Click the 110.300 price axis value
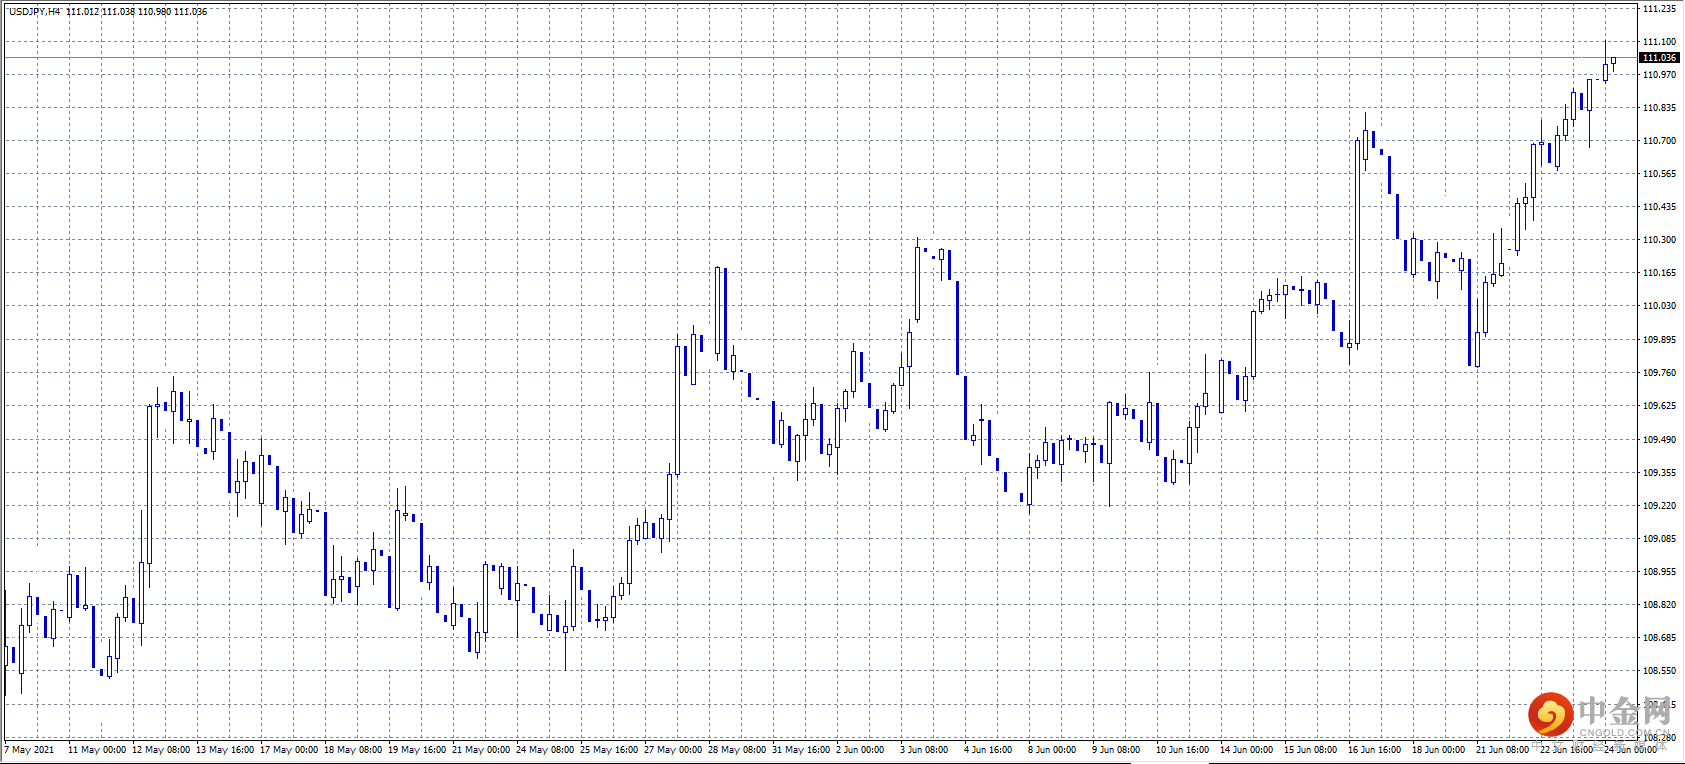Image resolution: width=1685 pixels, height=764 pixels. click(1659, 240)
